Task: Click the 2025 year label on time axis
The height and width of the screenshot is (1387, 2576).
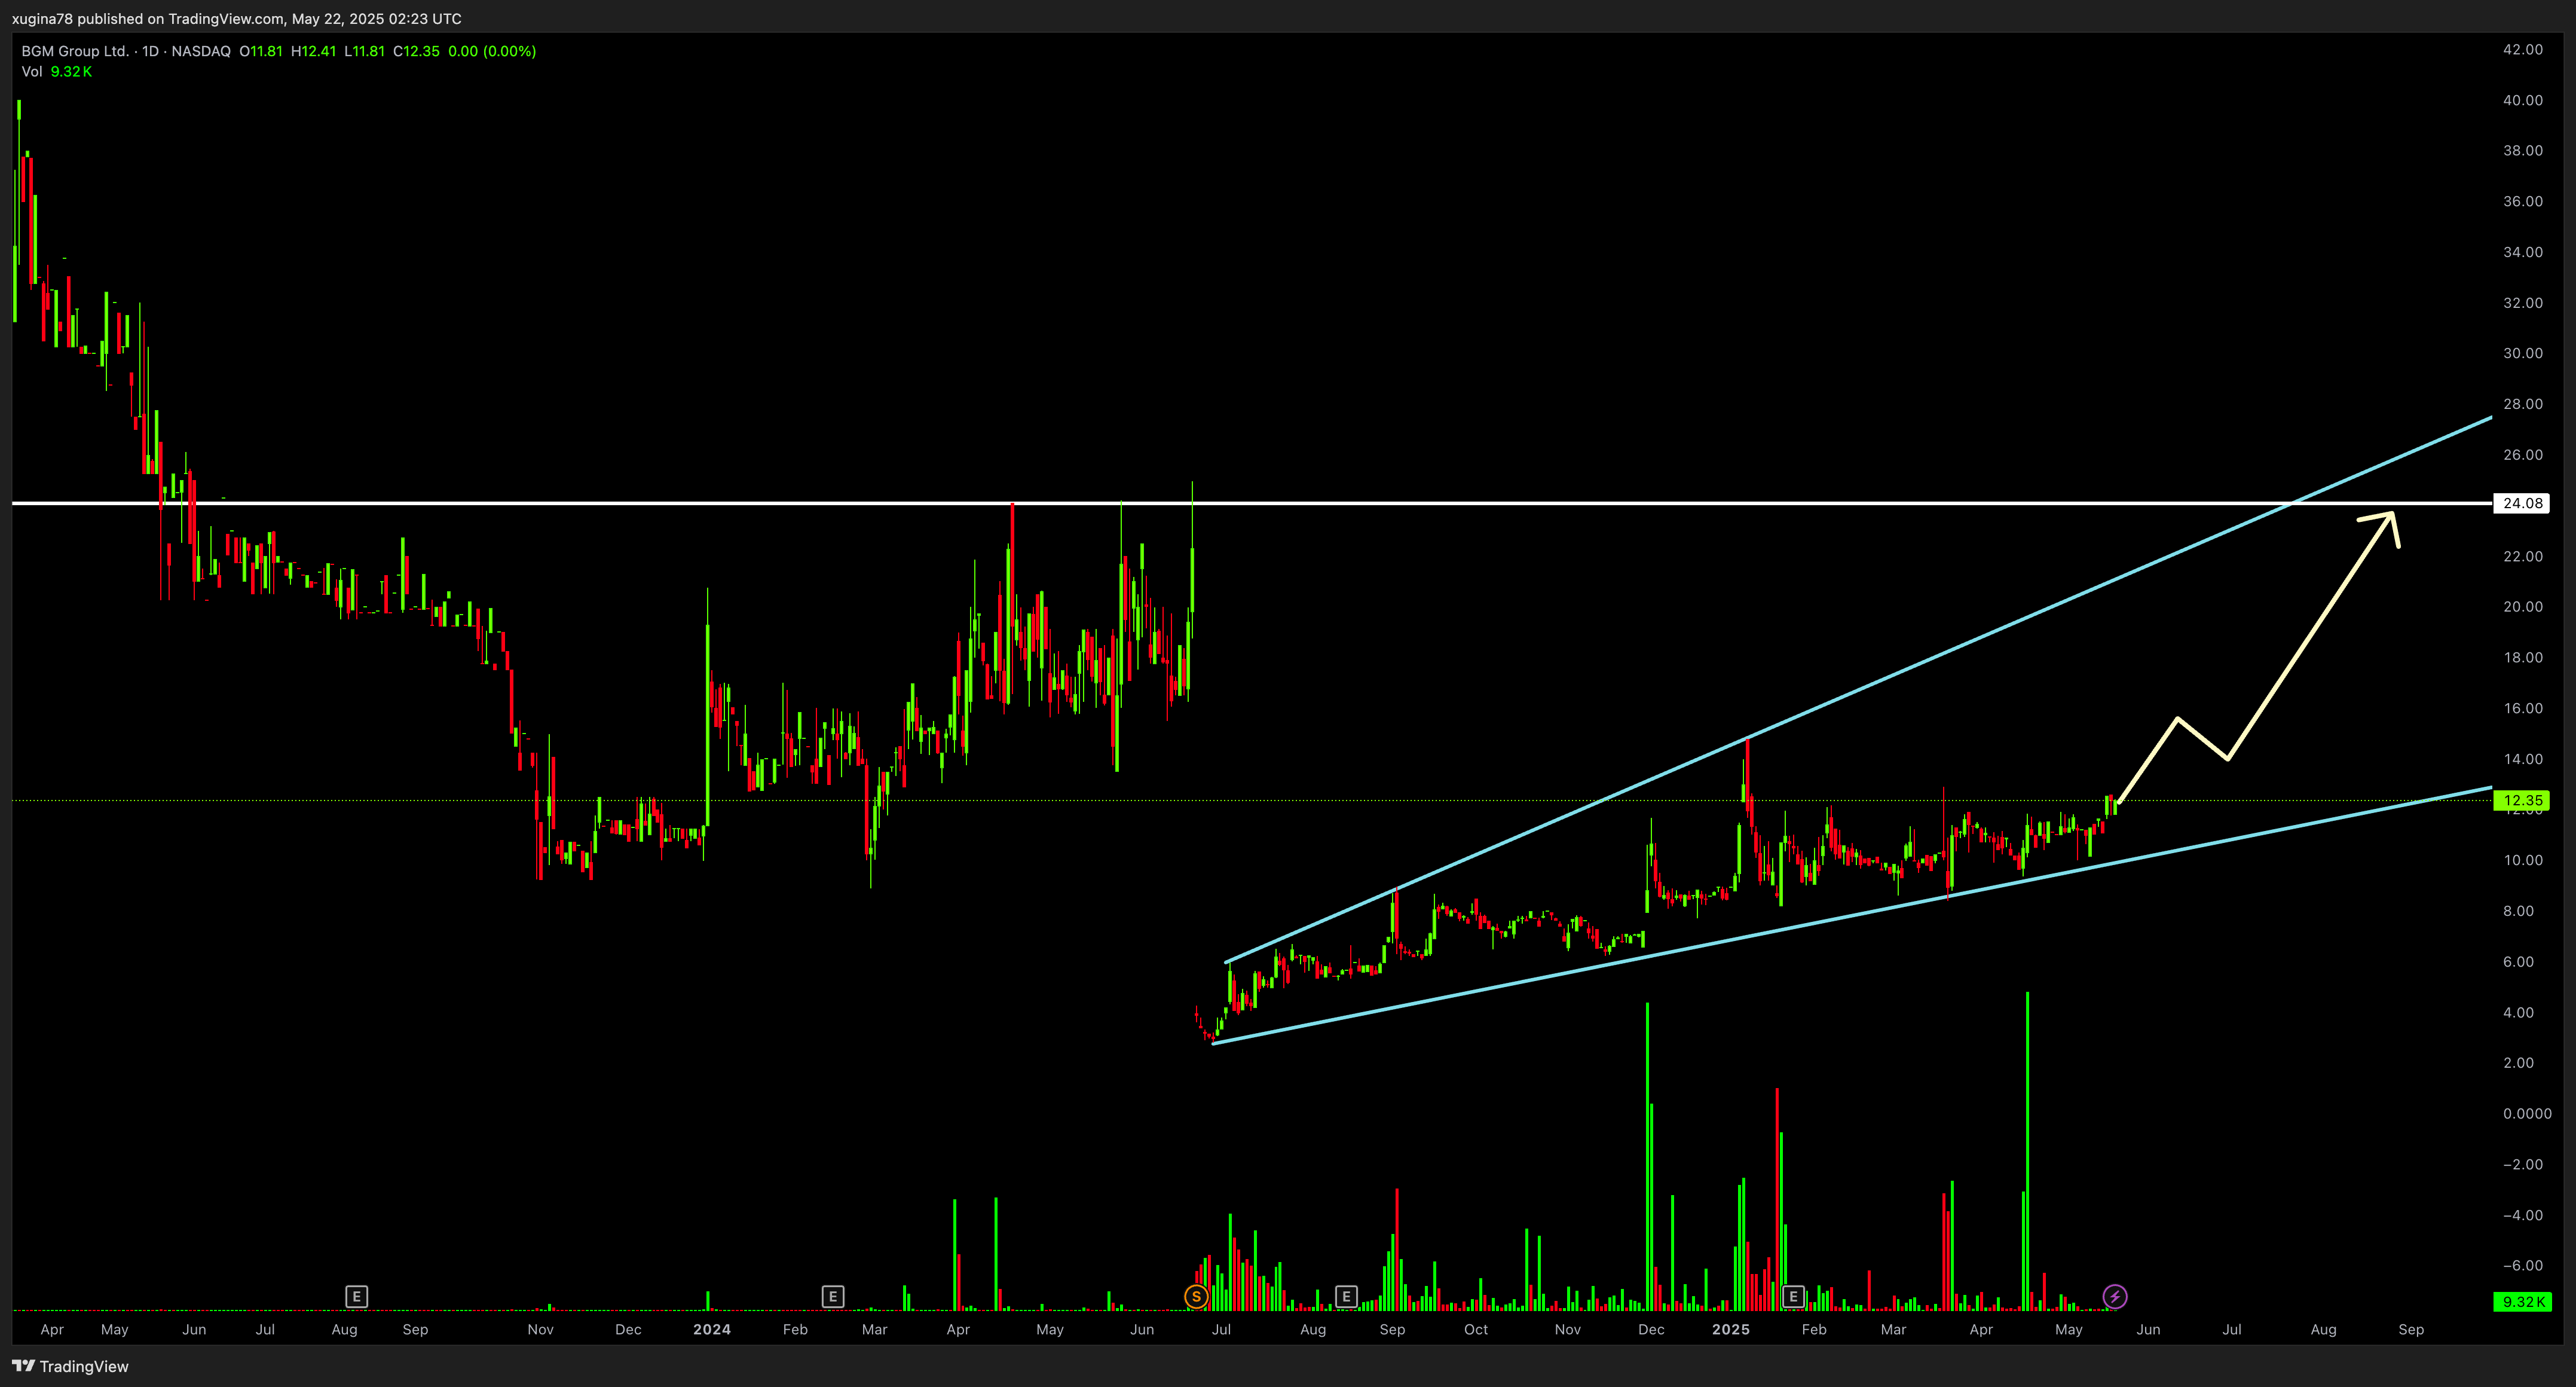Action: pos(1731,1329)
